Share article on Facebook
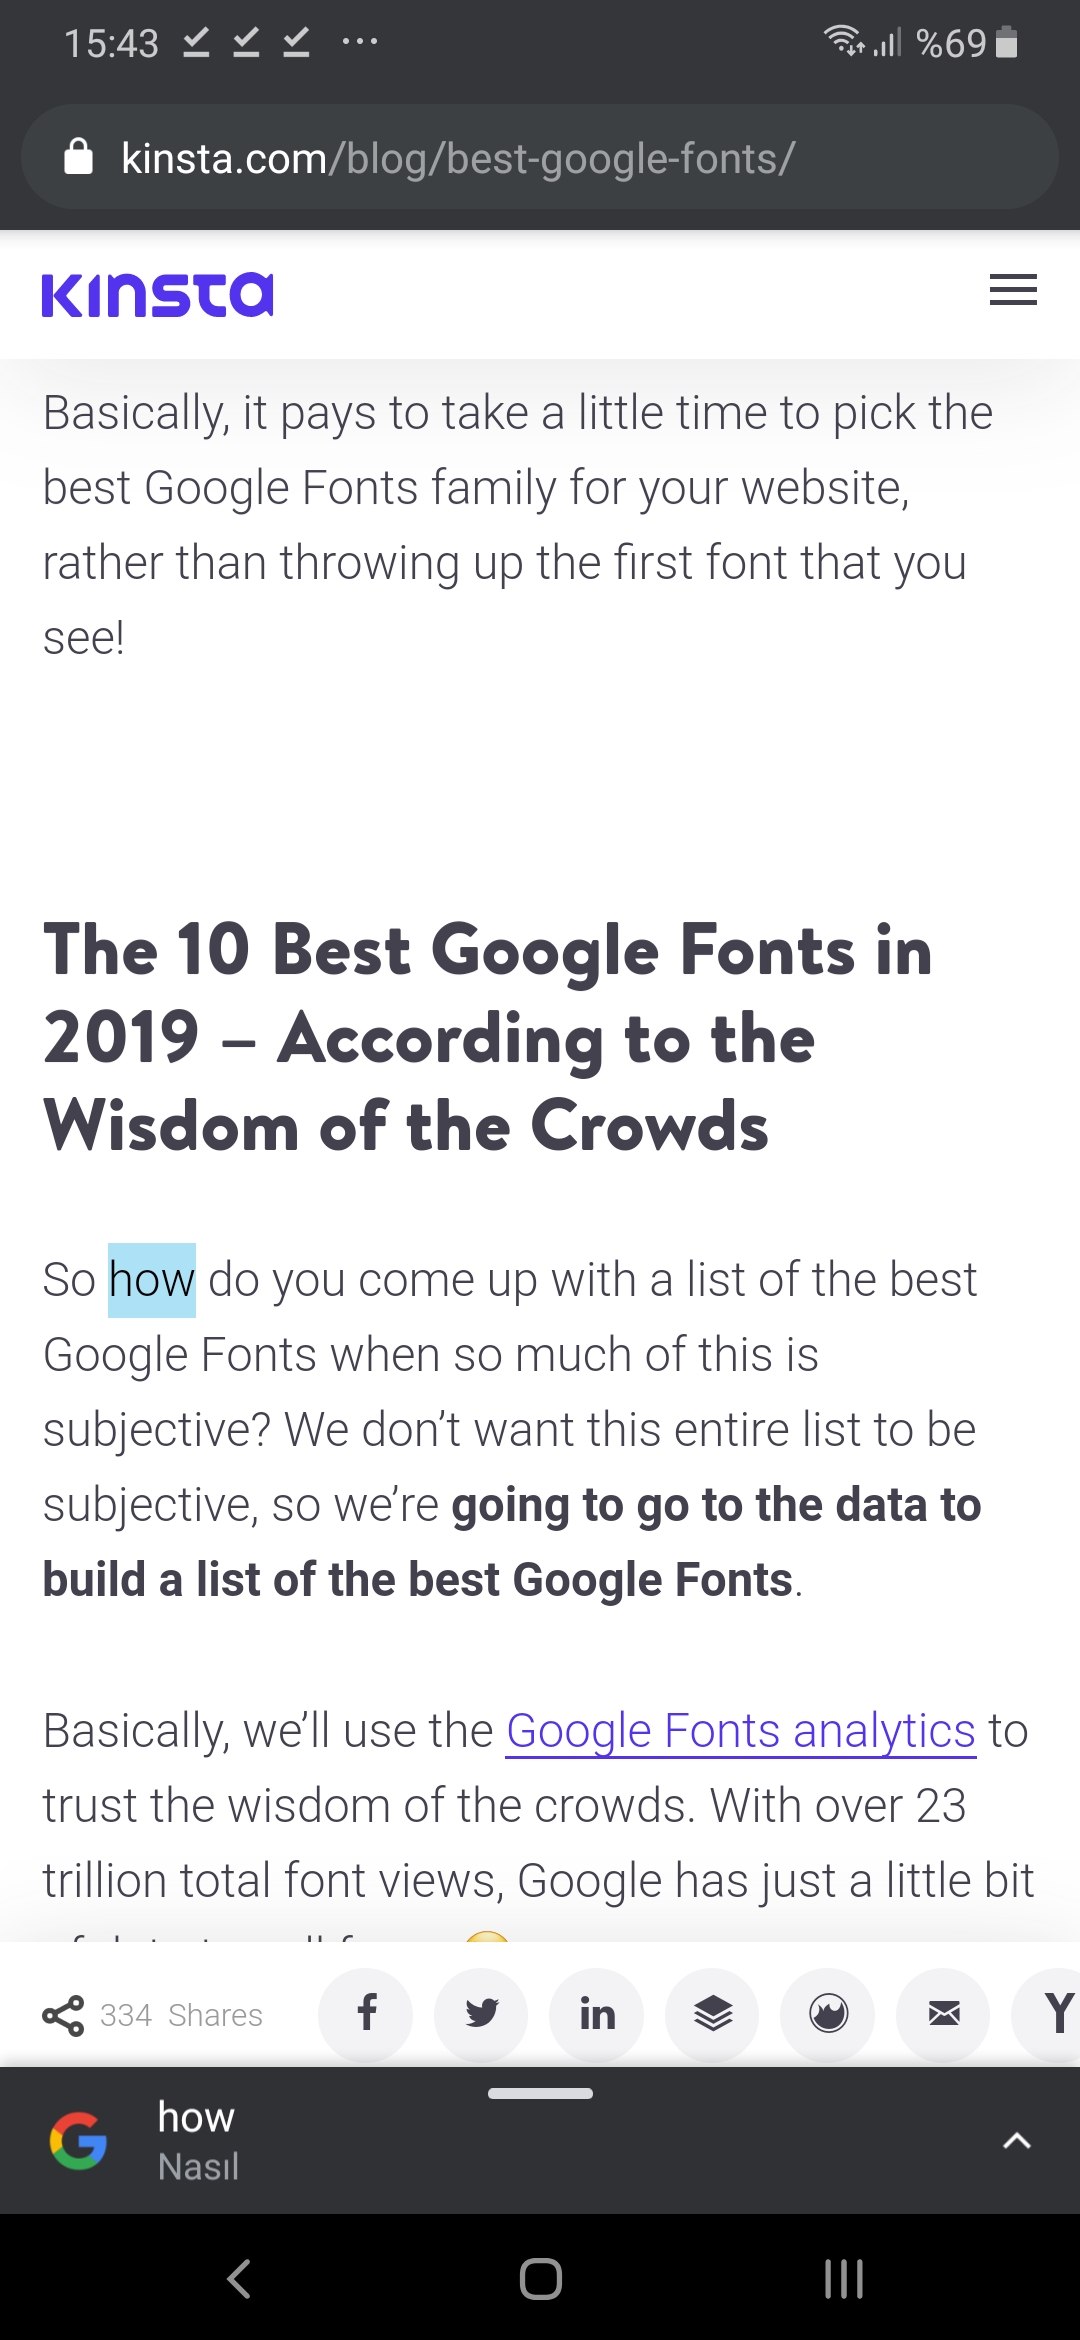Viewport: 1080px width, 2340px height. [x=366, y=2014]
